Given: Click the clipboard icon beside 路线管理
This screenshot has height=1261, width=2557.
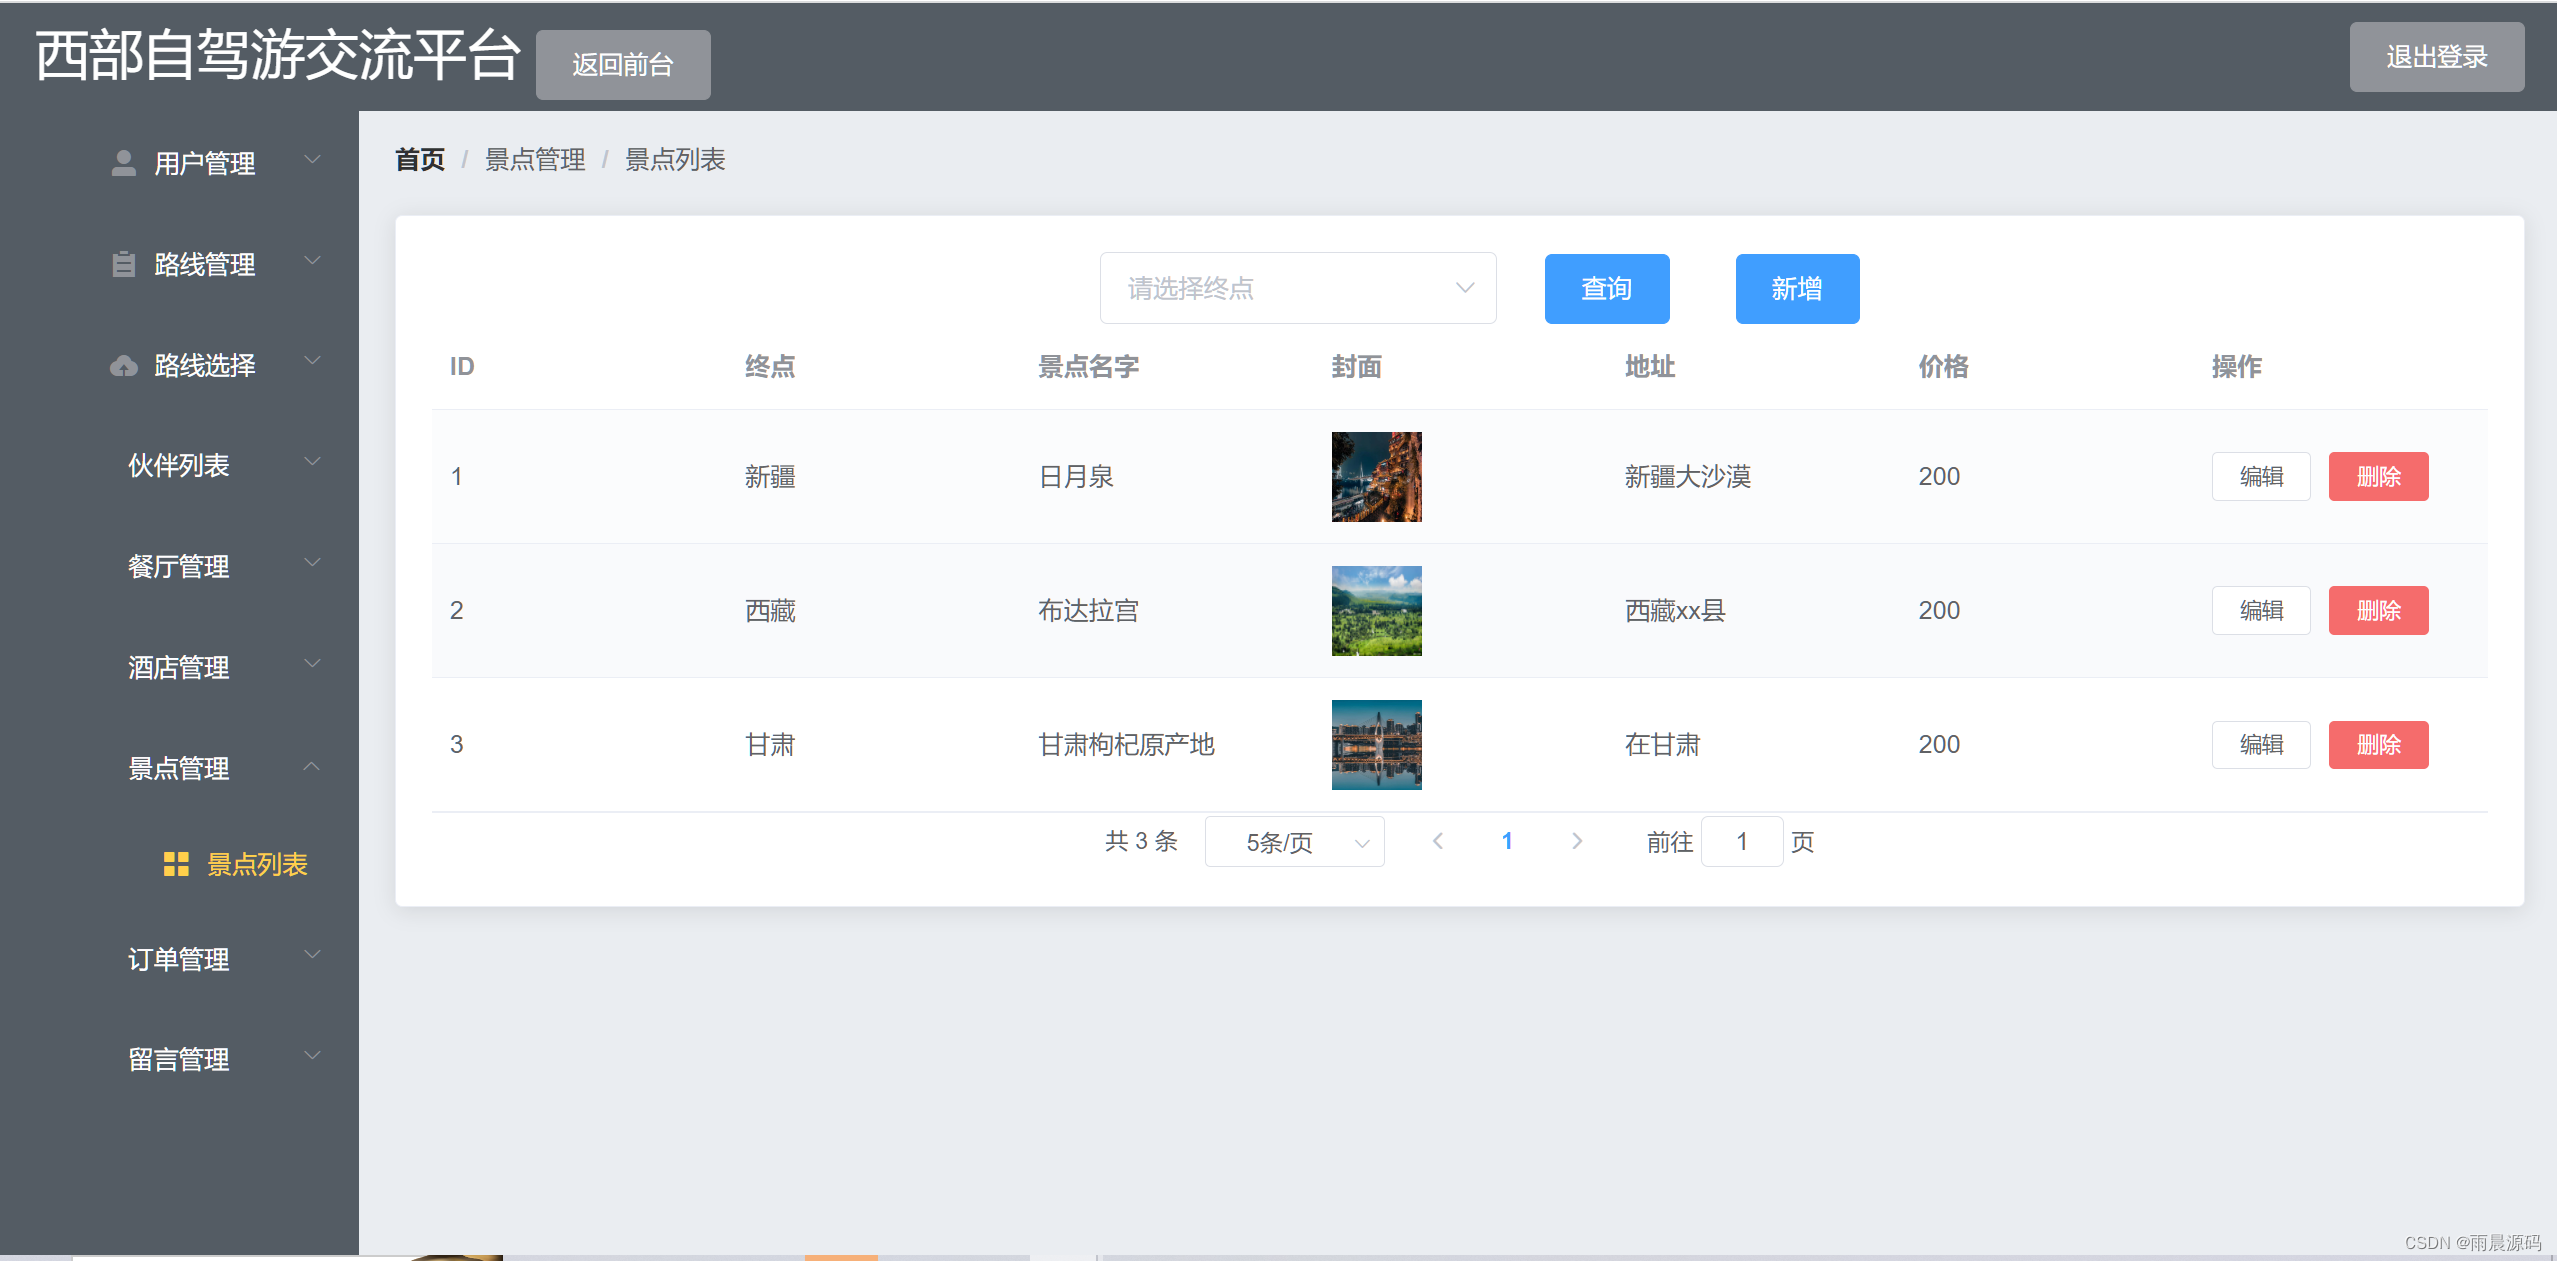Looking at the screenshot, I should pos(124,264).
